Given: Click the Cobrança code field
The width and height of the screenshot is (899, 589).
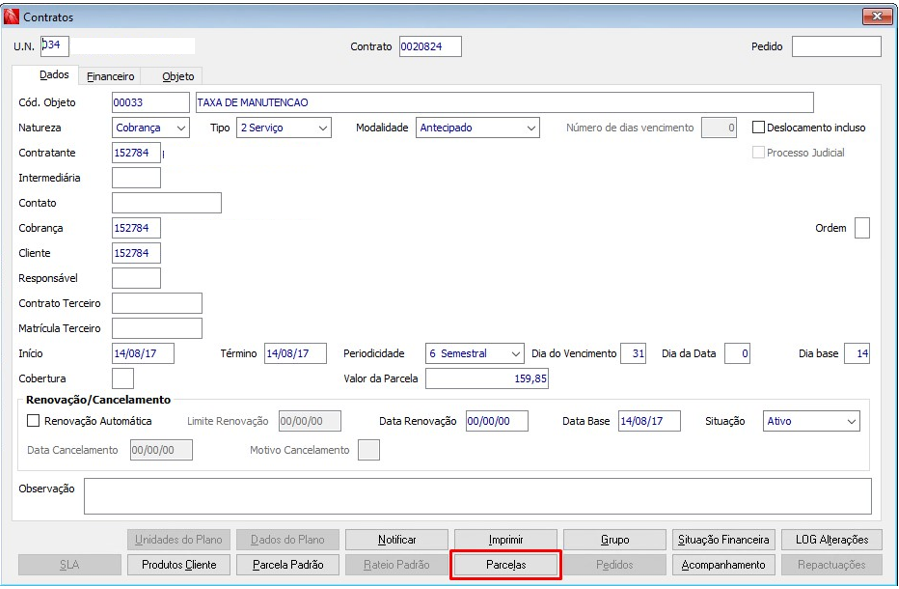Looking at the screenshot, I should (x=136, y=228).
